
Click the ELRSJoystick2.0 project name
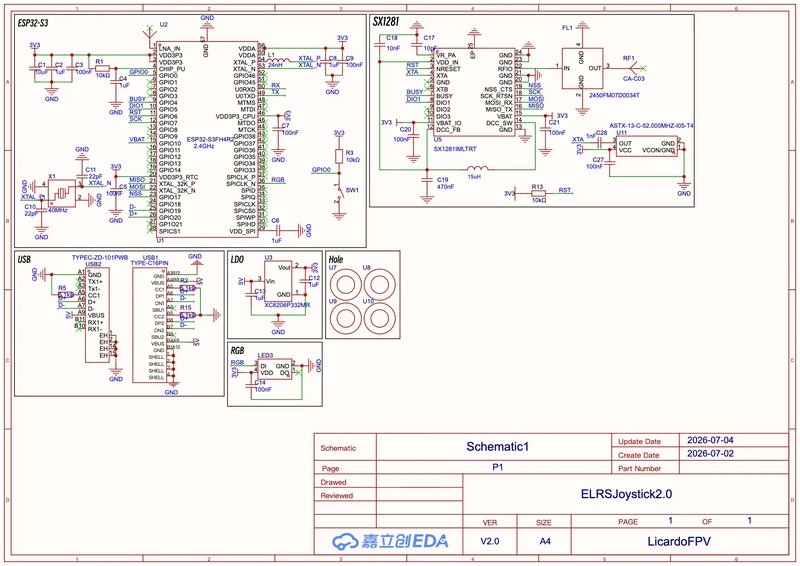626,494
